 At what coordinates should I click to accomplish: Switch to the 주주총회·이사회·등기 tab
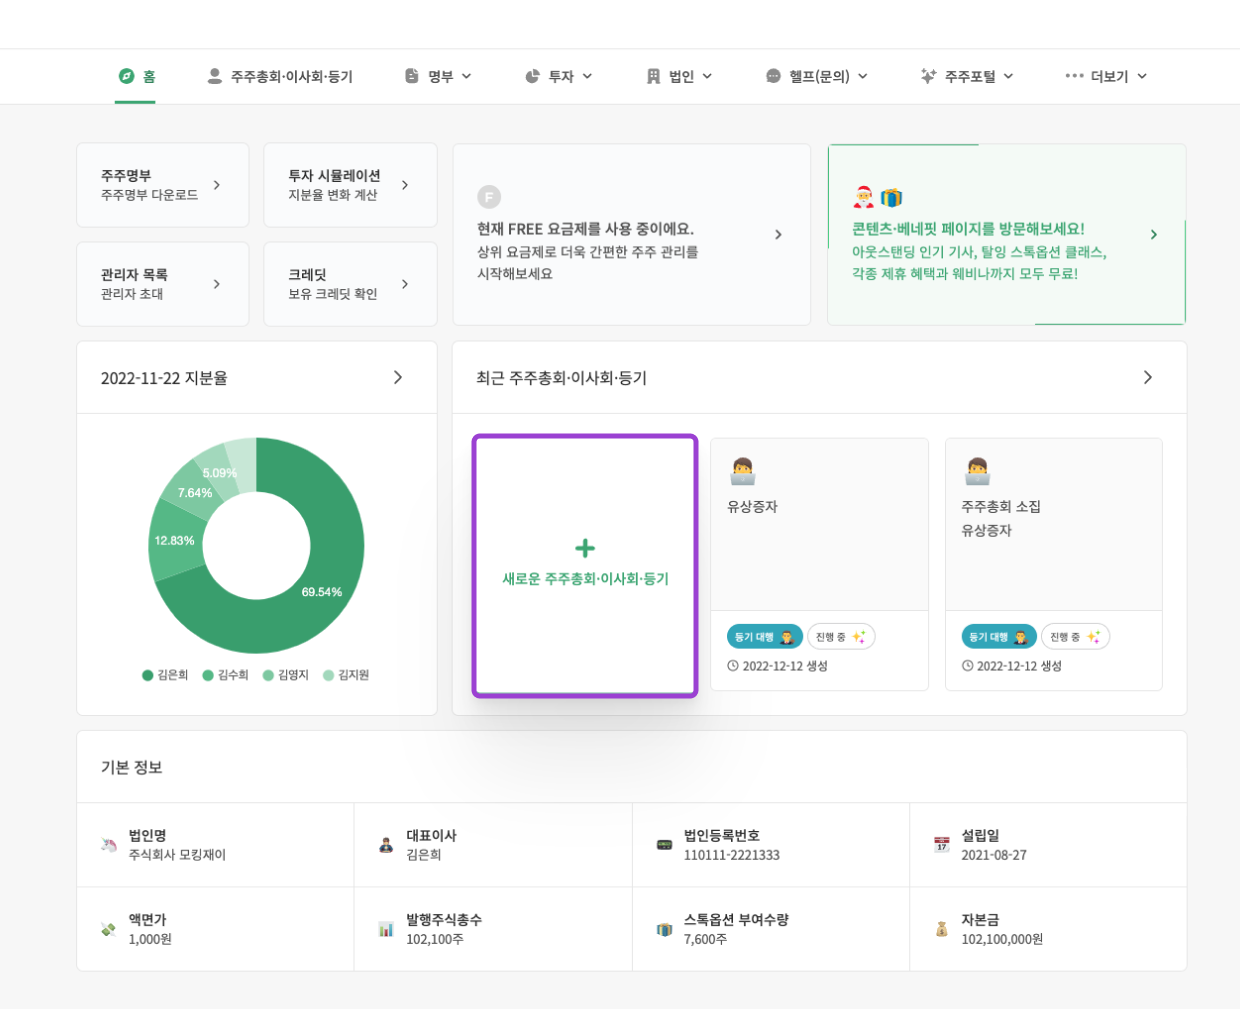279,72
